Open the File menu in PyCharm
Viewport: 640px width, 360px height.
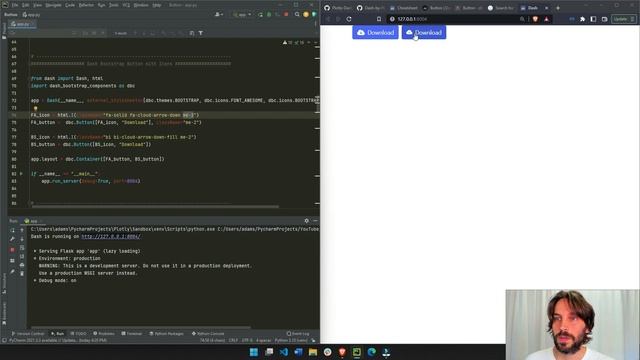tap(15, 5)
